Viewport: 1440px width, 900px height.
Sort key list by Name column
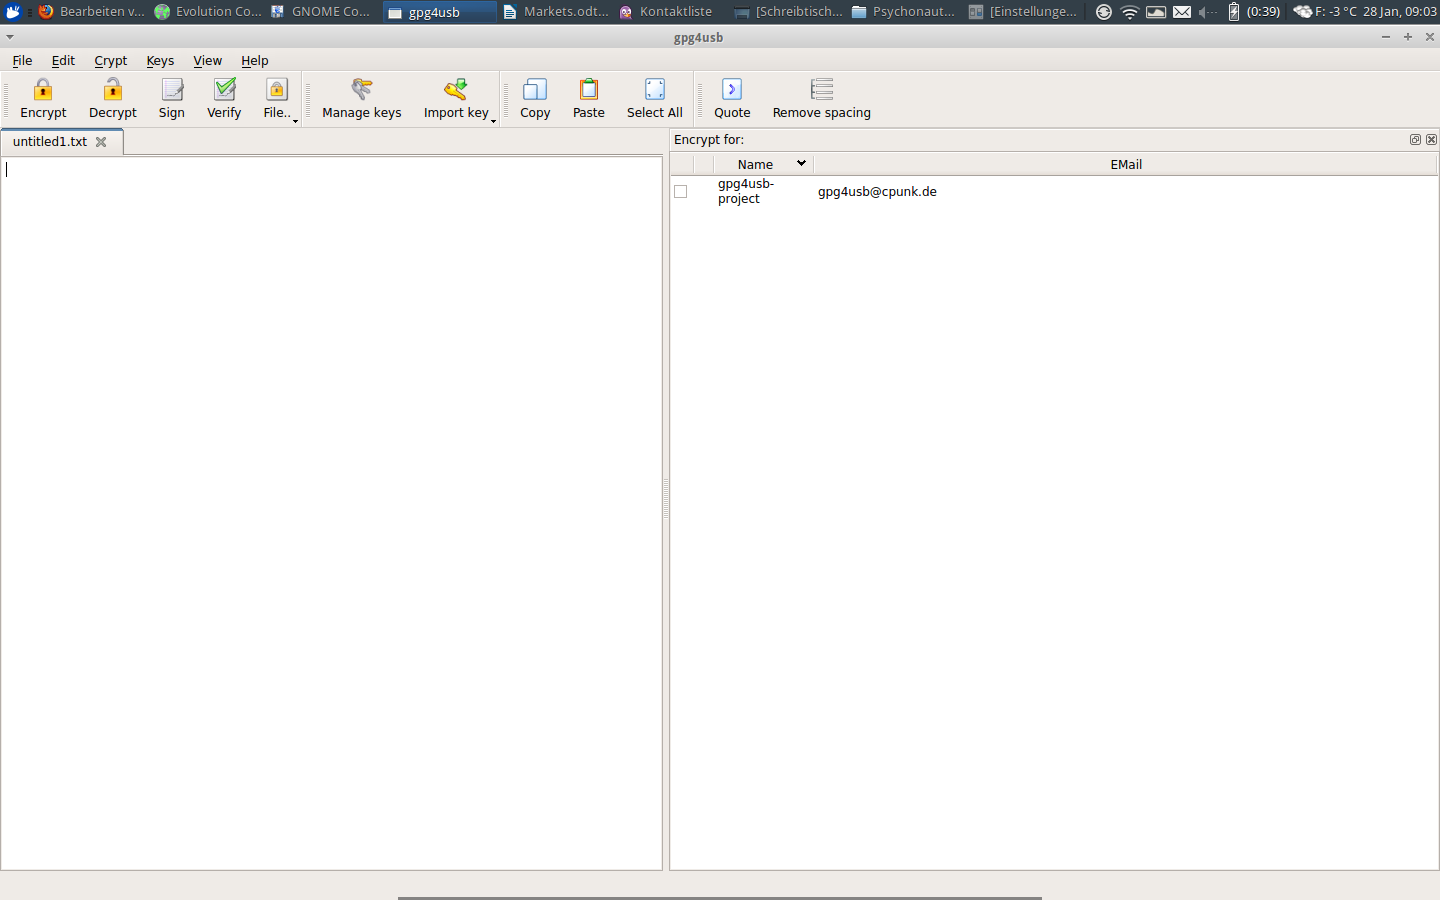pyautogui.click(x=755, y=164)
